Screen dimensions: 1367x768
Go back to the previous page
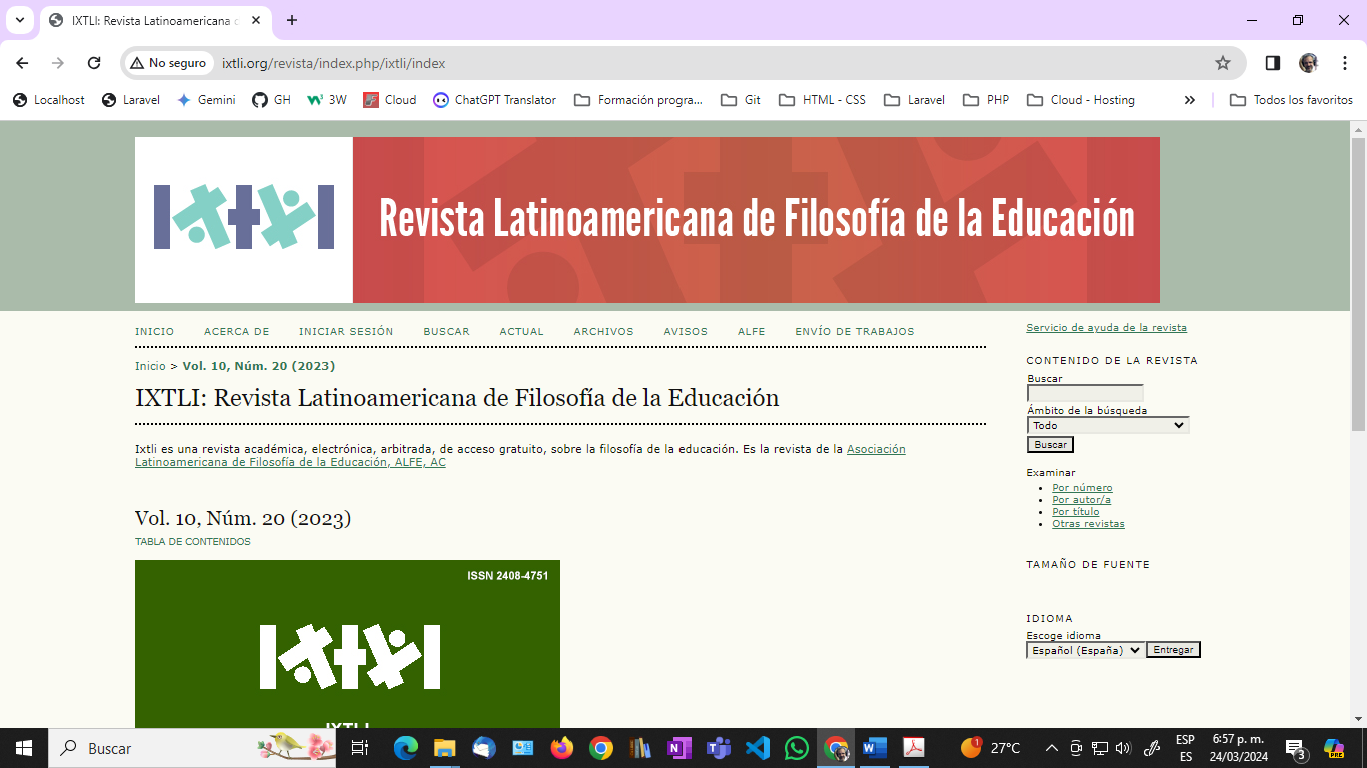pos(22,63)
